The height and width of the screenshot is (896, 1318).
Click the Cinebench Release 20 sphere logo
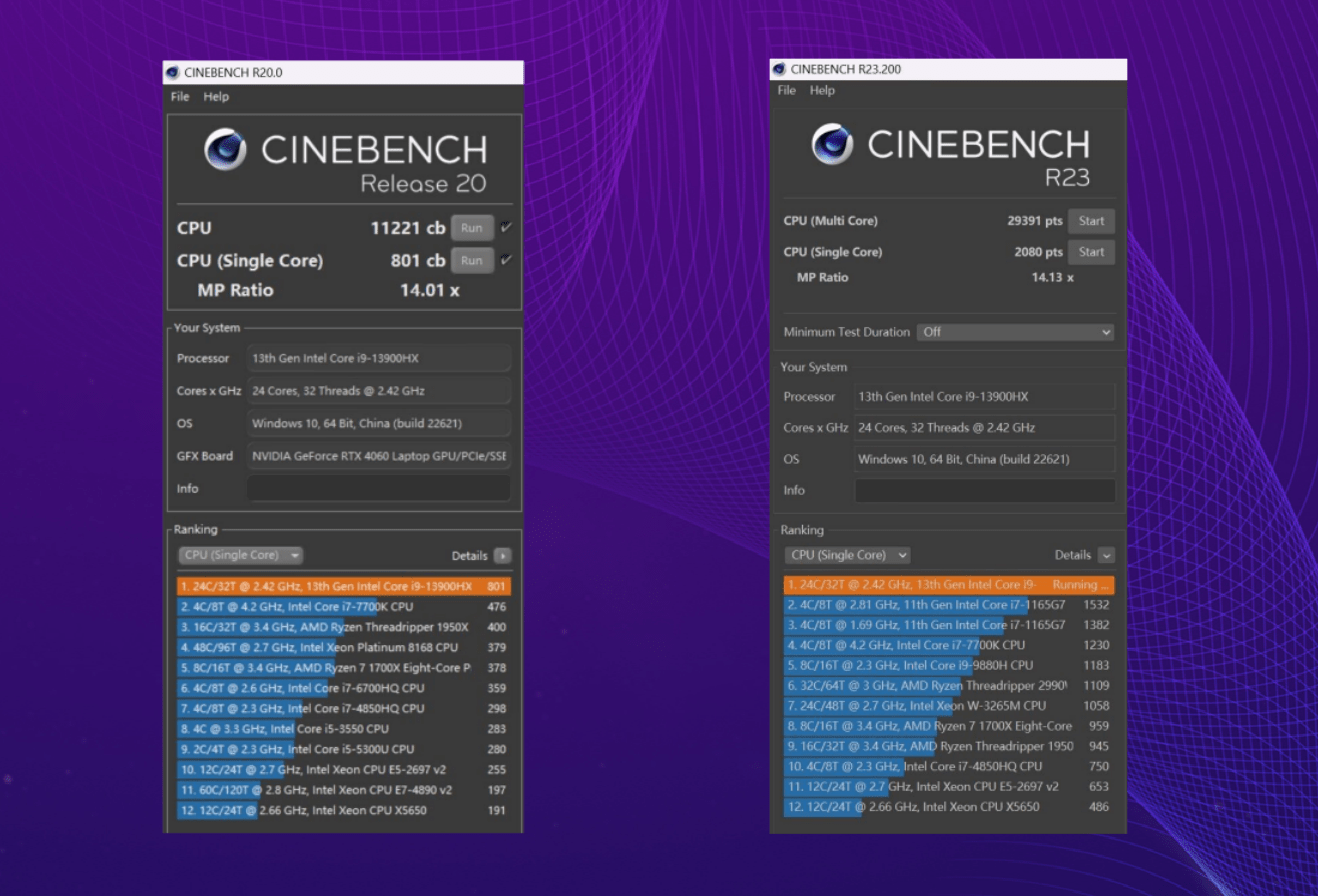pos(225,149)
